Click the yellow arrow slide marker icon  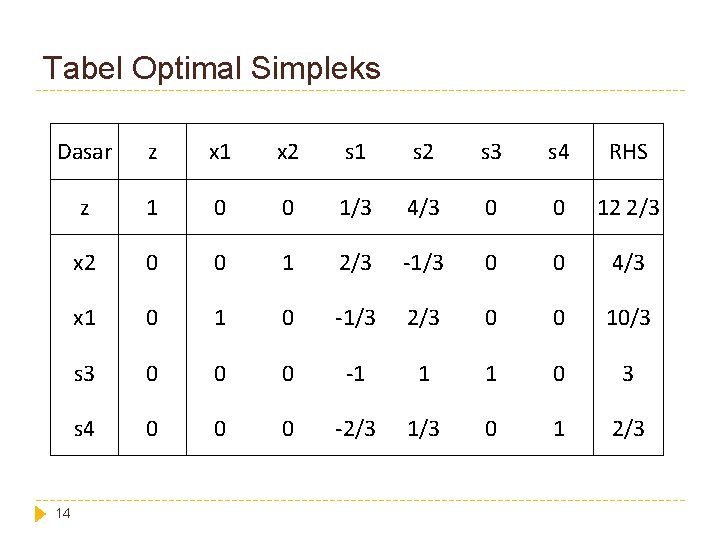tap(40, 513)
